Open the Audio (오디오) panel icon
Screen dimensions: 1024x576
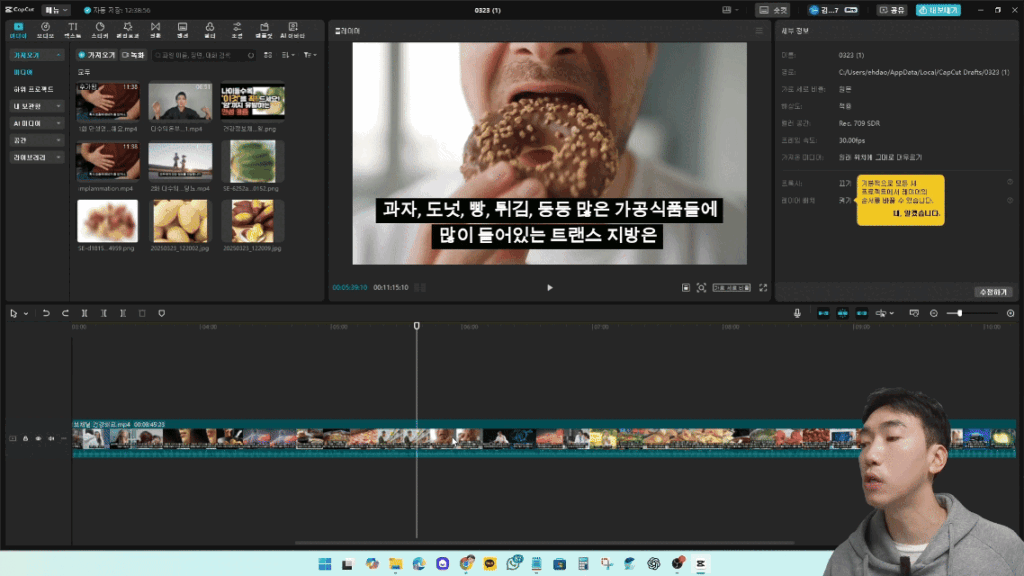point(46,29)
